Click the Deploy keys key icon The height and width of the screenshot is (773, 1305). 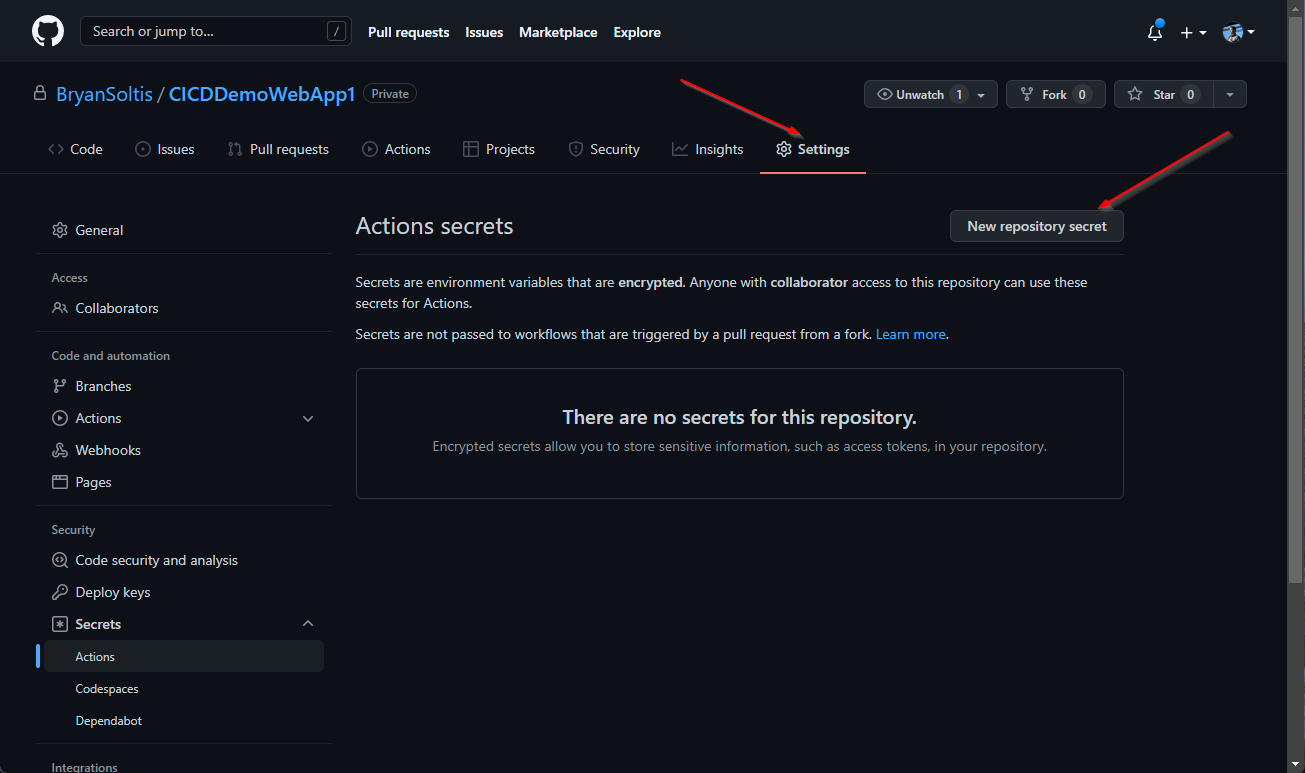point(60,592)
